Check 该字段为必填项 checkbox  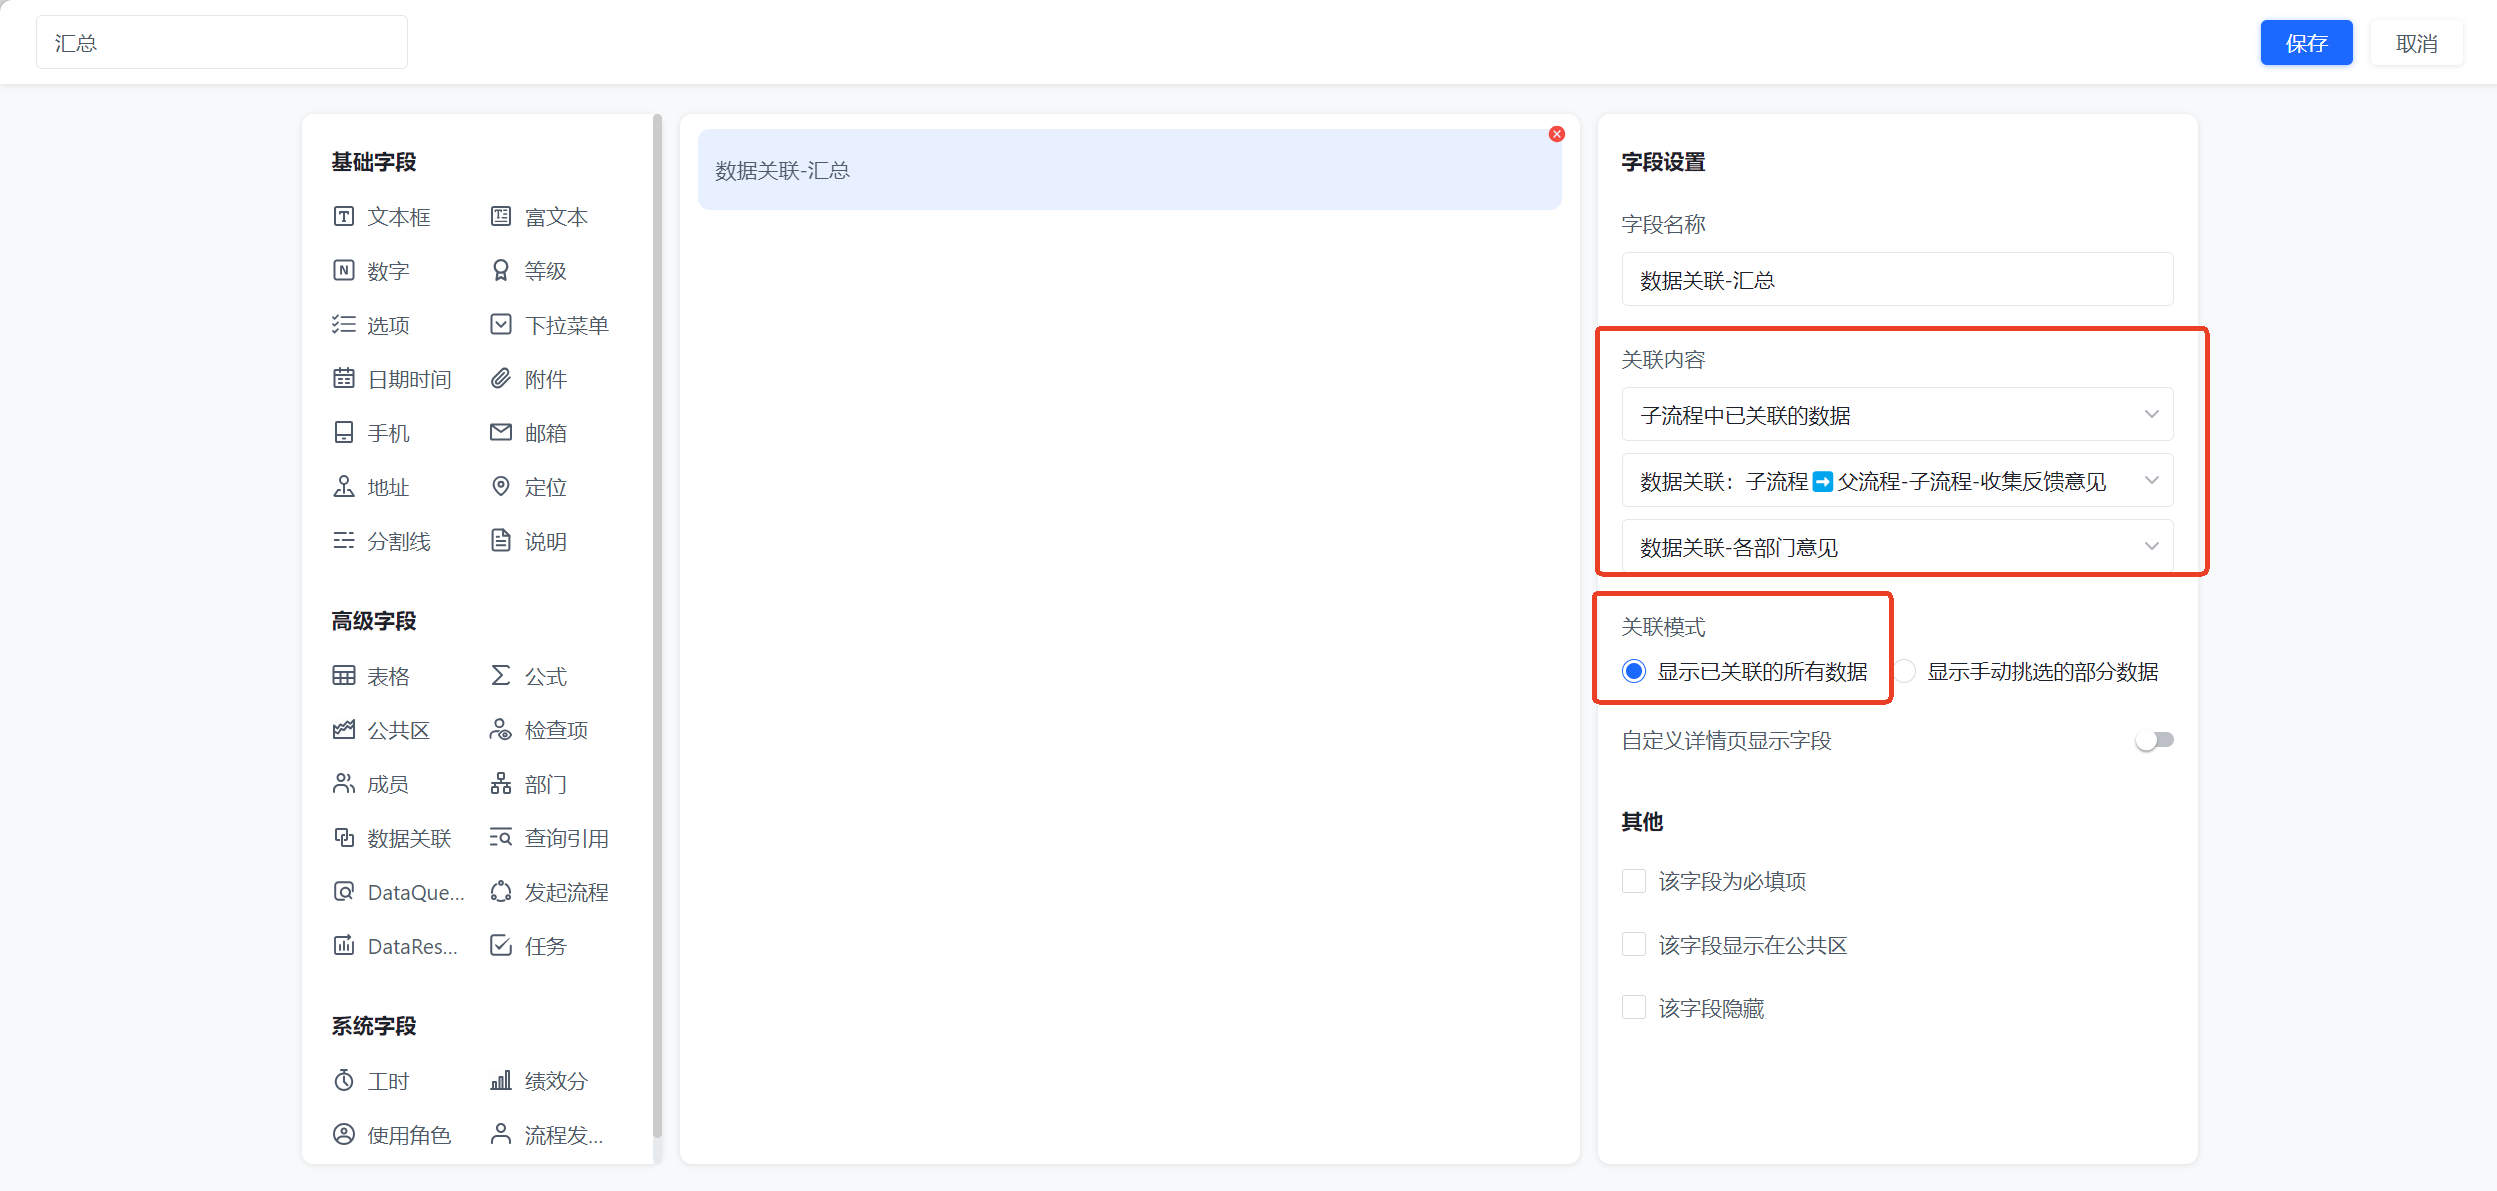click(1634, 881)
